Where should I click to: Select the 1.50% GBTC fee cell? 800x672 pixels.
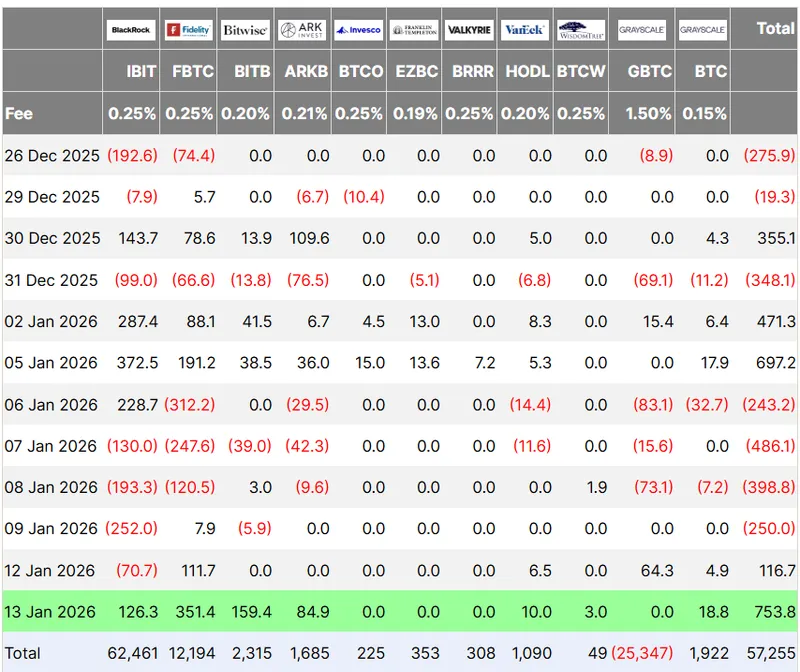[x=648, y=114]
